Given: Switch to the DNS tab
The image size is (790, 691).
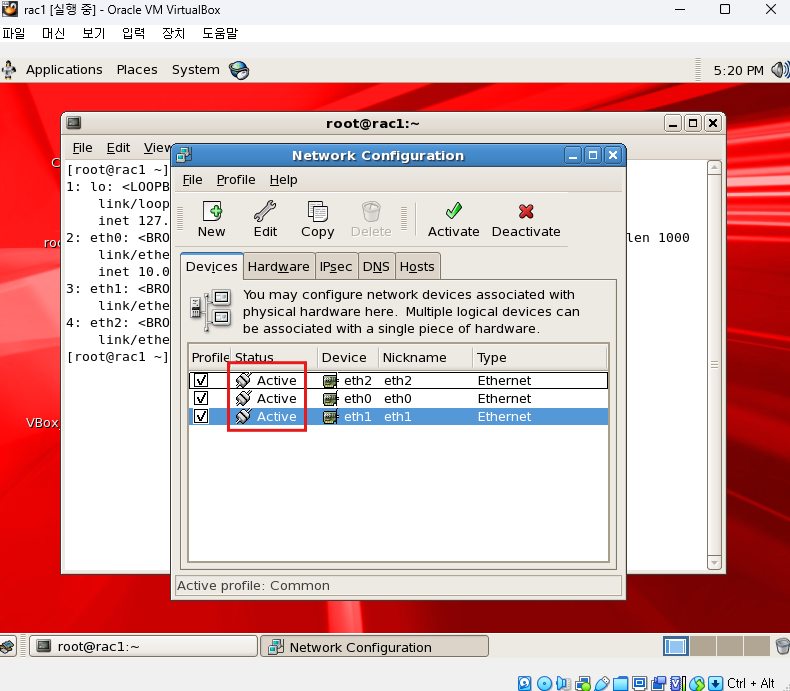Looking at the screenshot, I should coord(376,266).
